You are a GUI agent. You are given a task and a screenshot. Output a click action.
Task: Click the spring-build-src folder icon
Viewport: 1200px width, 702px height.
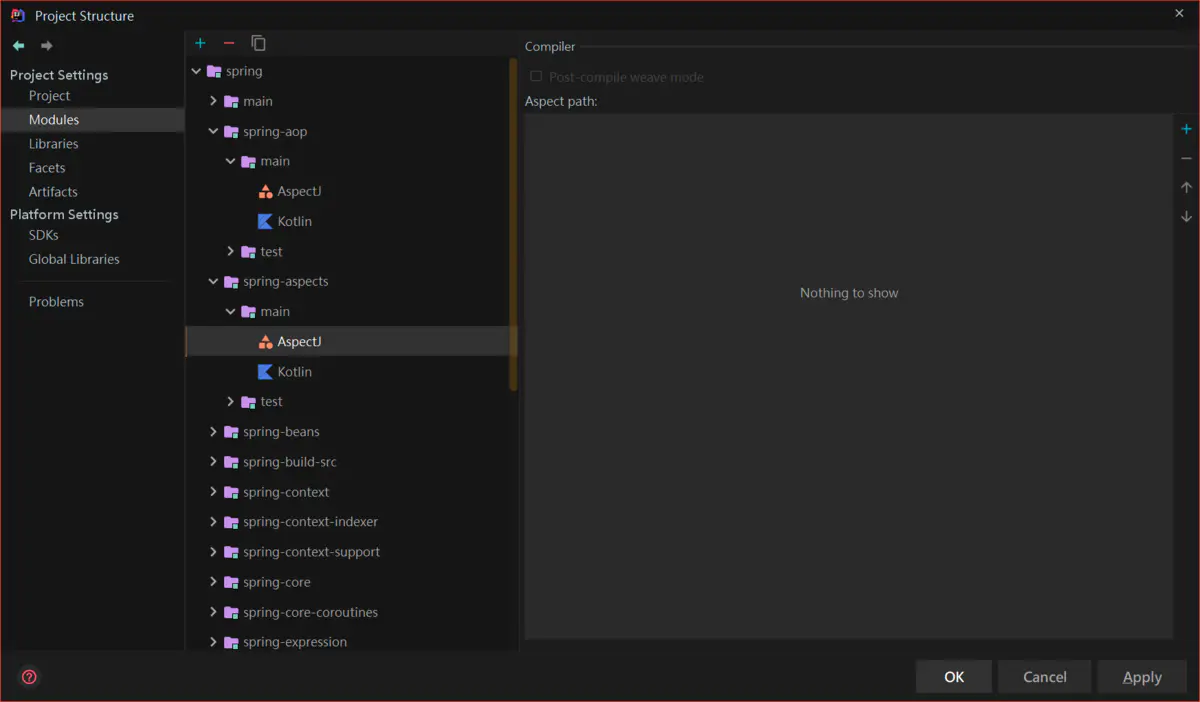(231, 462)
